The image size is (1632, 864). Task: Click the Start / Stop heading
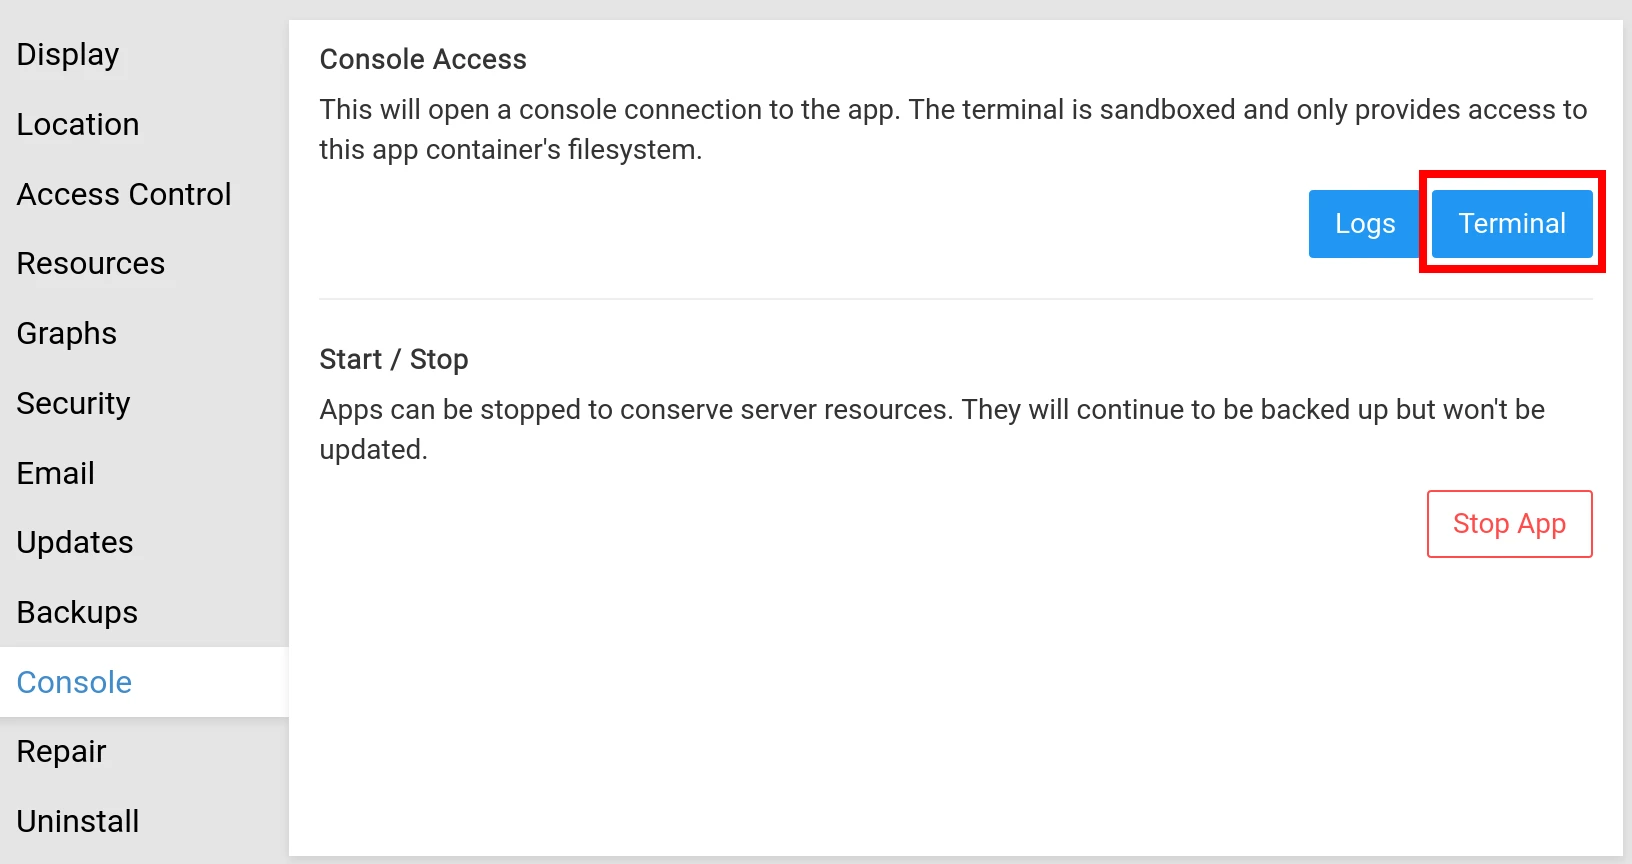(x=394, y=360)
